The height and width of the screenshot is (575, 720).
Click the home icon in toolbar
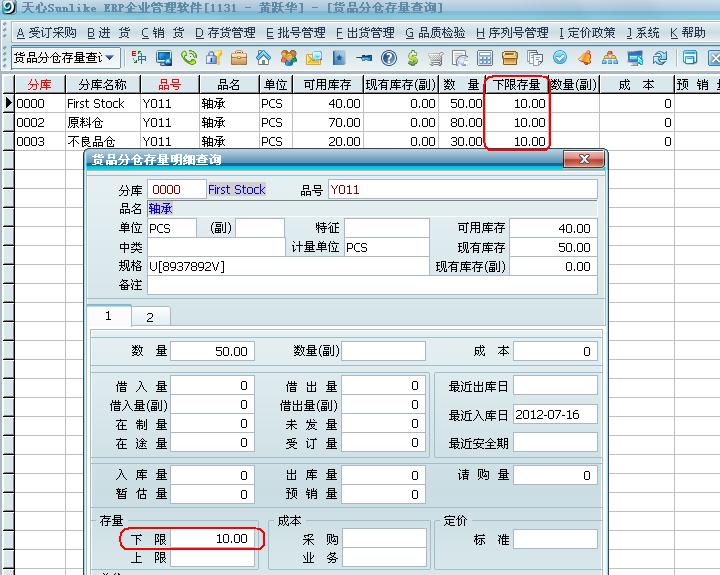264,58
